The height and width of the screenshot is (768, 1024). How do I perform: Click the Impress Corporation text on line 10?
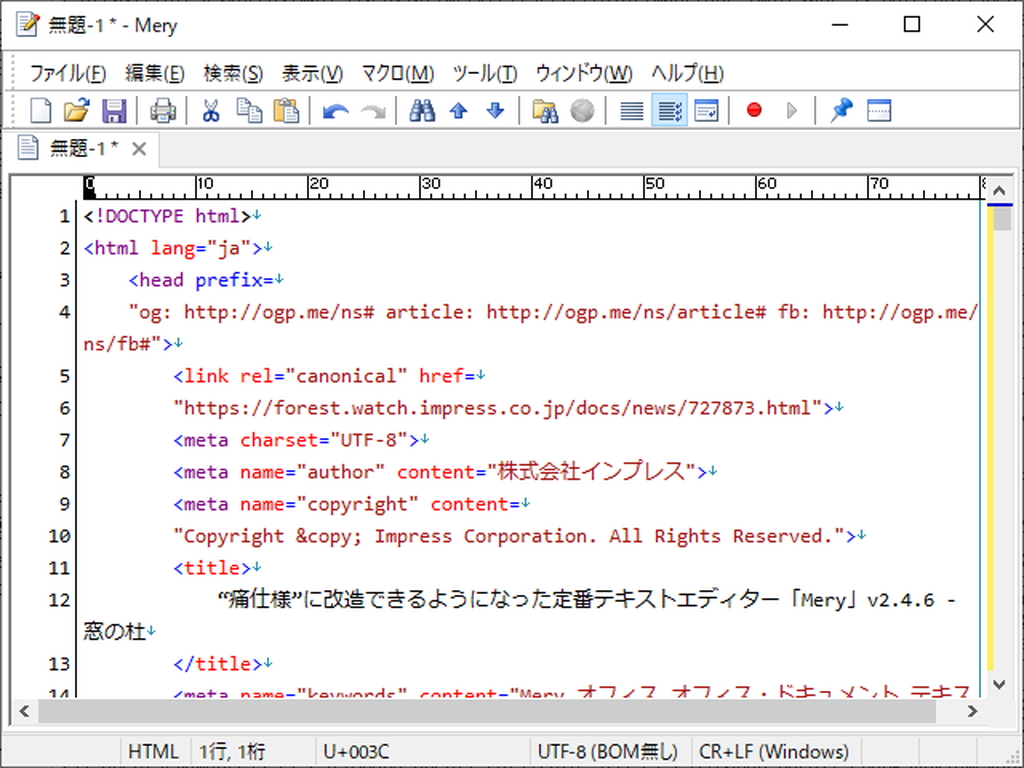pyautogui.click(x=481, y=536)
